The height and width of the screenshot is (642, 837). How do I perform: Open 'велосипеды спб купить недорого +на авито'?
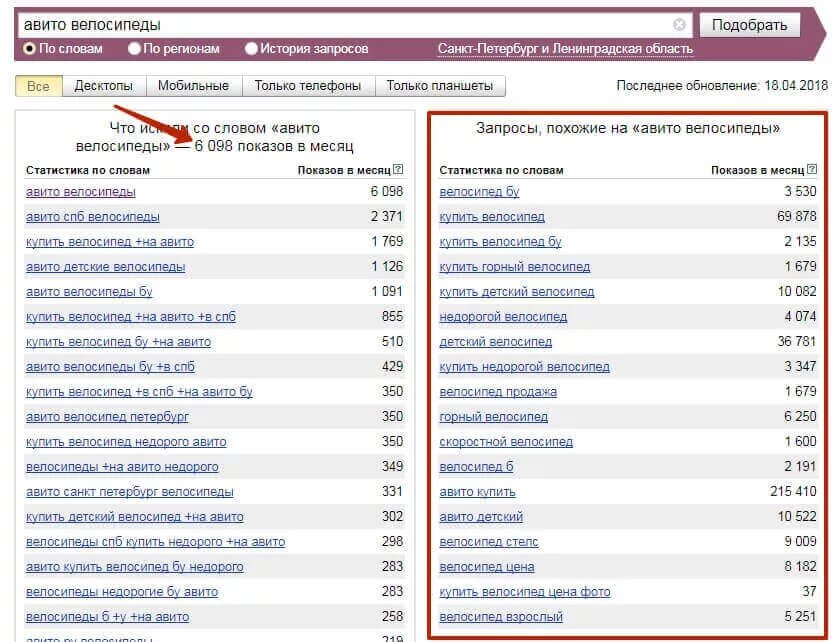click(x=155, y=542)
